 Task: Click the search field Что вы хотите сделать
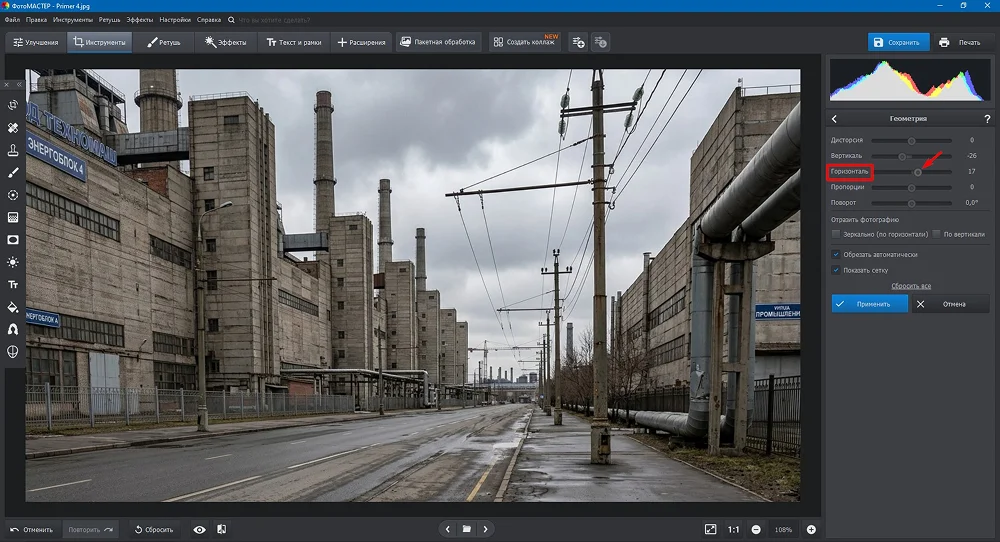[x=274, y=20]
